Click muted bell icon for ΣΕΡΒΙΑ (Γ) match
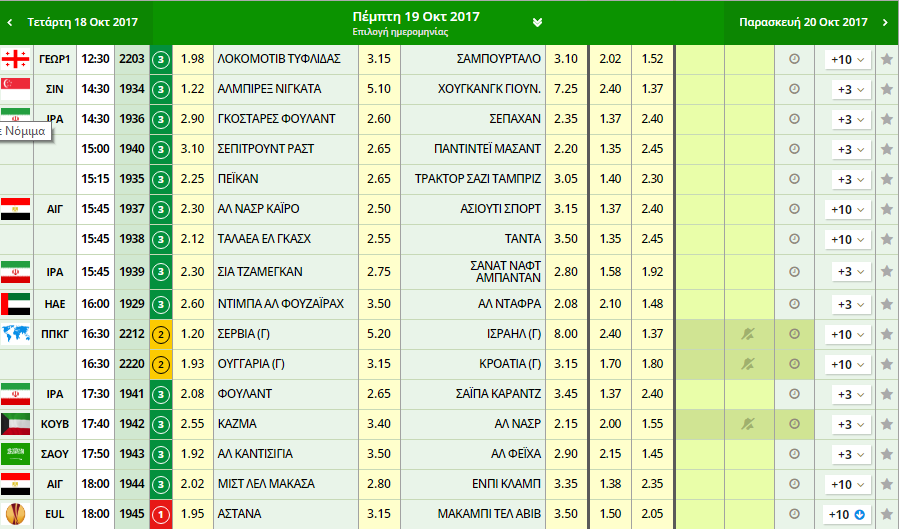 (x=747, y=334)
